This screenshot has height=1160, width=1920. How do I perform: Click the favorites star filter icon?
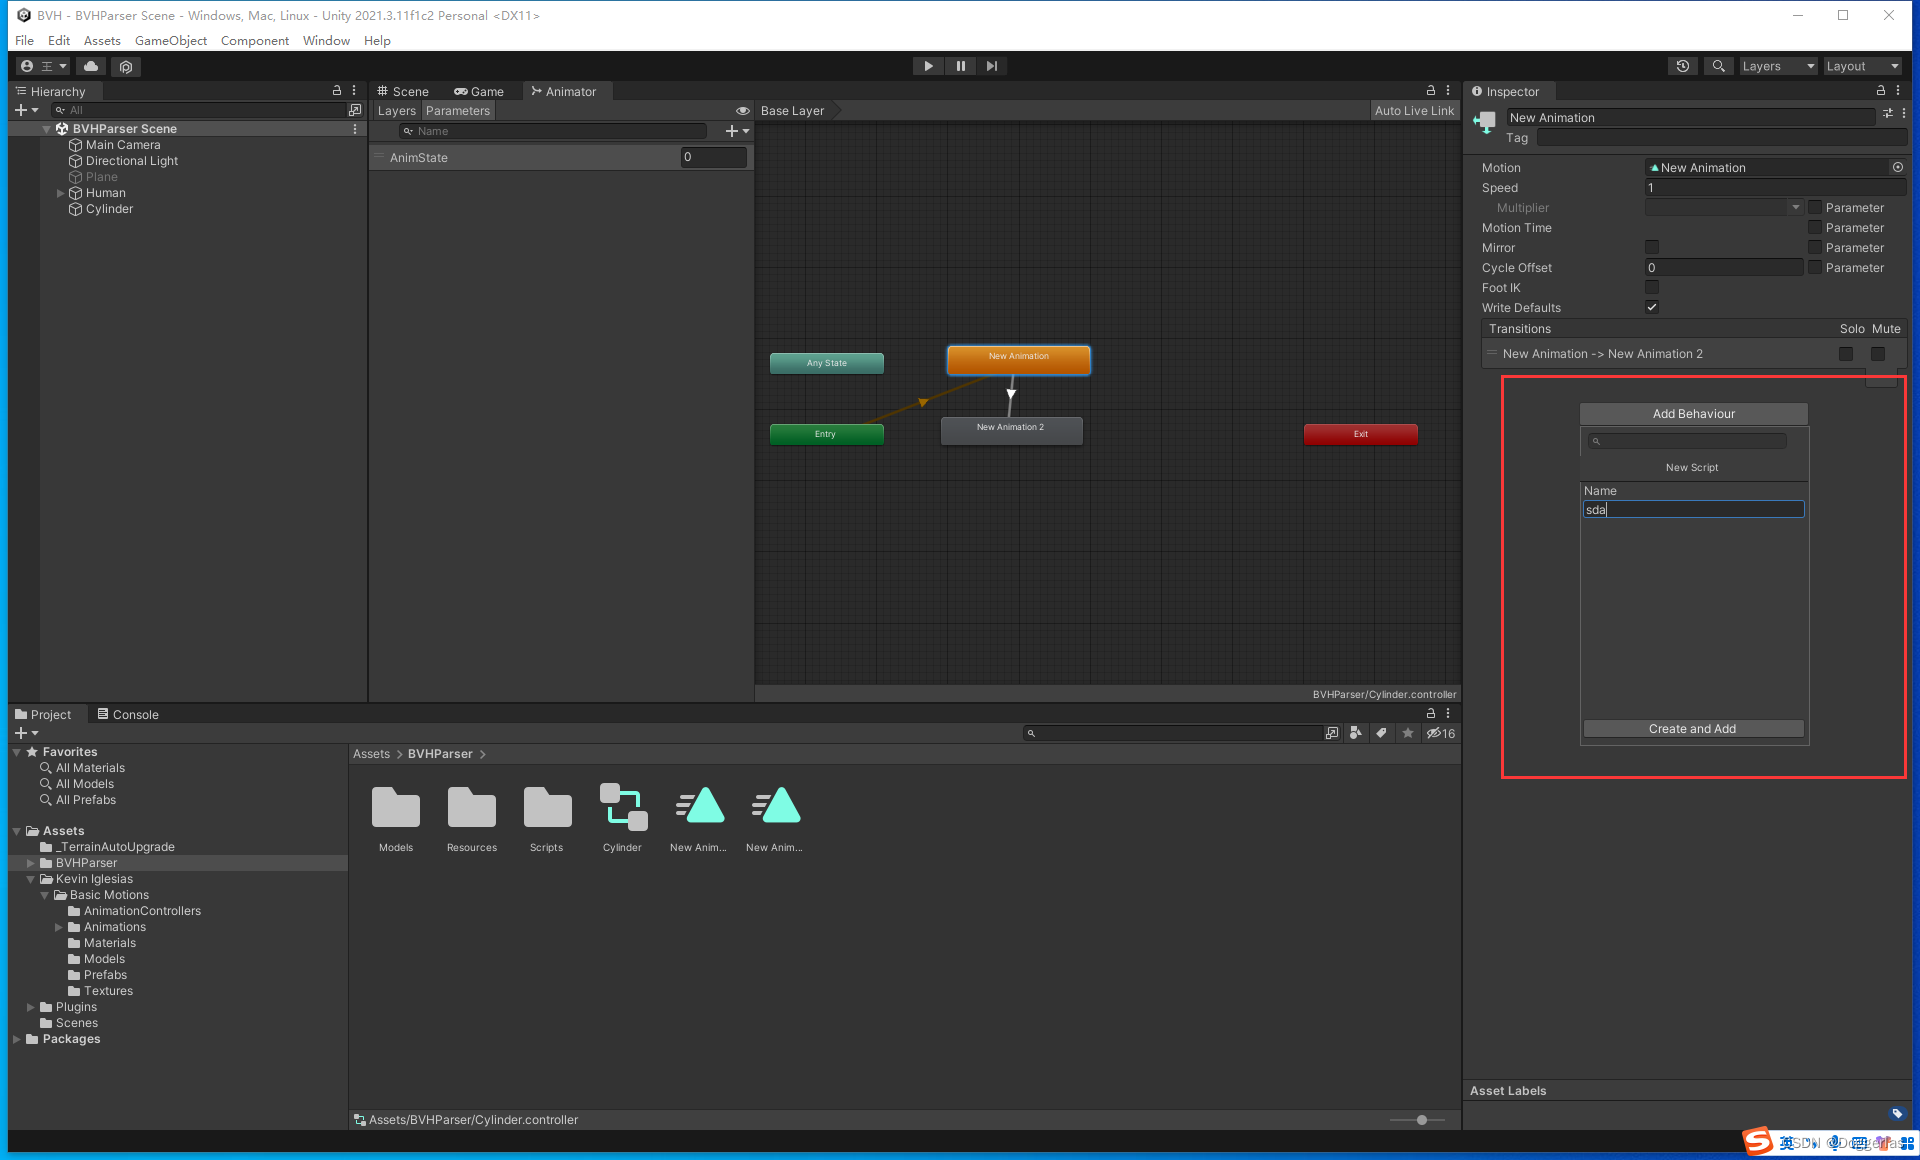tap(1408, 733)
